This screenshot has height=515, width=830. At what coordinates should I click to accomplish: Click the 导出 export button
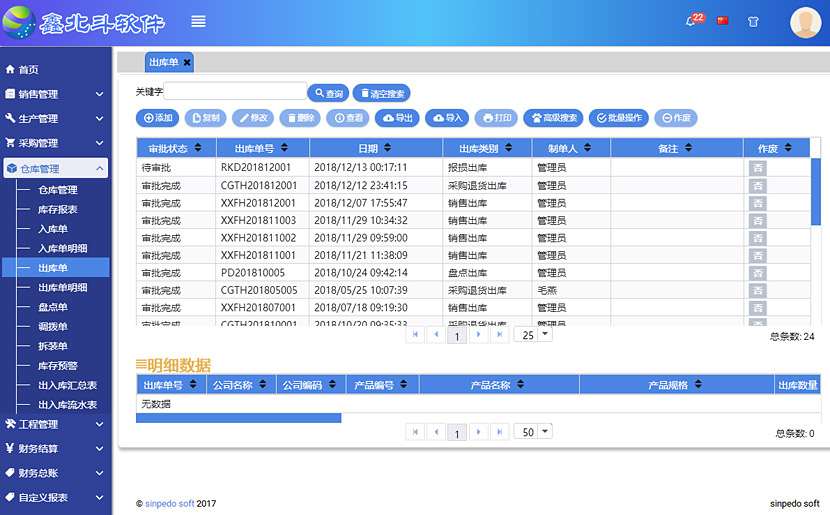[397, 118]
